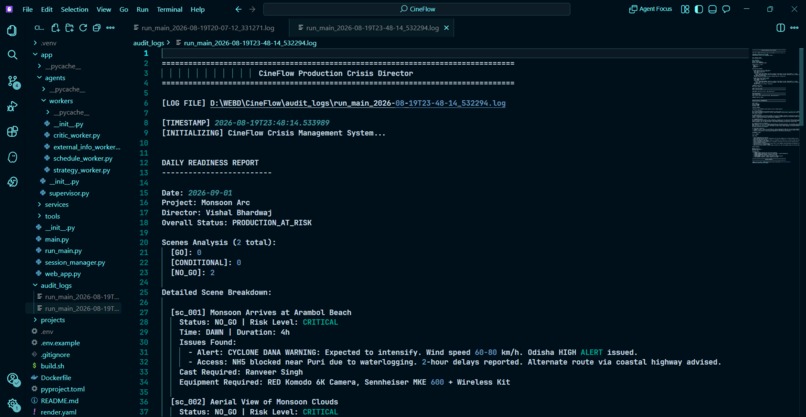Open session_manager.py file
The width and height of the screenshot is (806, 417).
75,262
